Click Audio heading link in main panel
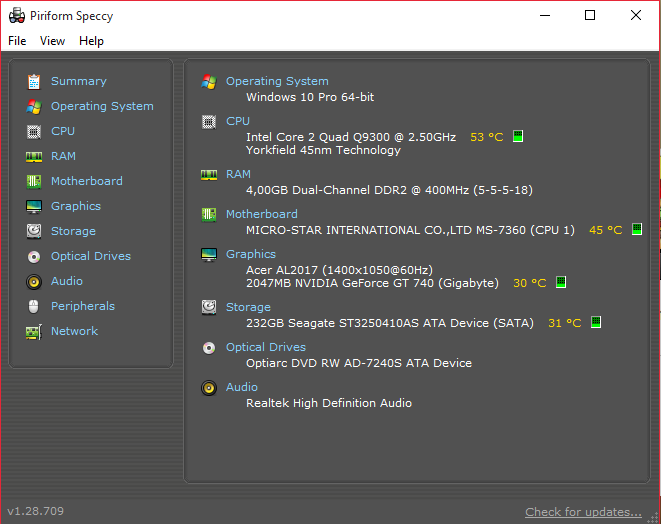Viewport: 661px width, 524px height. (x=242, y=387)
